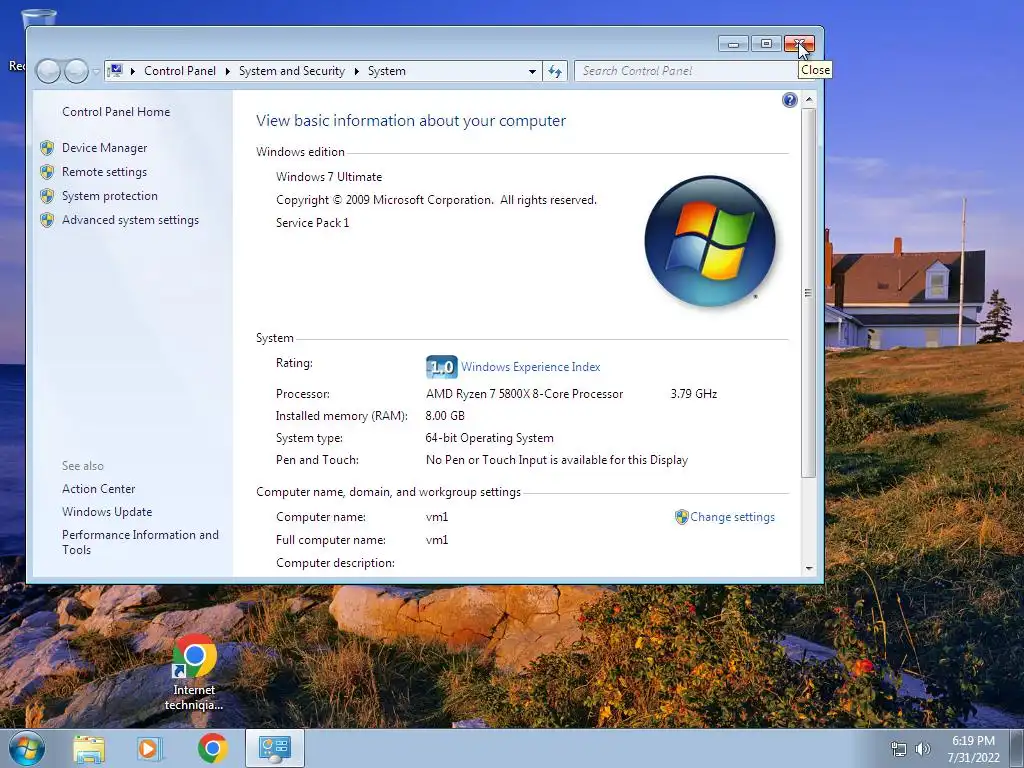Maximize the System window
The height and width of the screenshot is (768, 1024).
coord(766,44)
